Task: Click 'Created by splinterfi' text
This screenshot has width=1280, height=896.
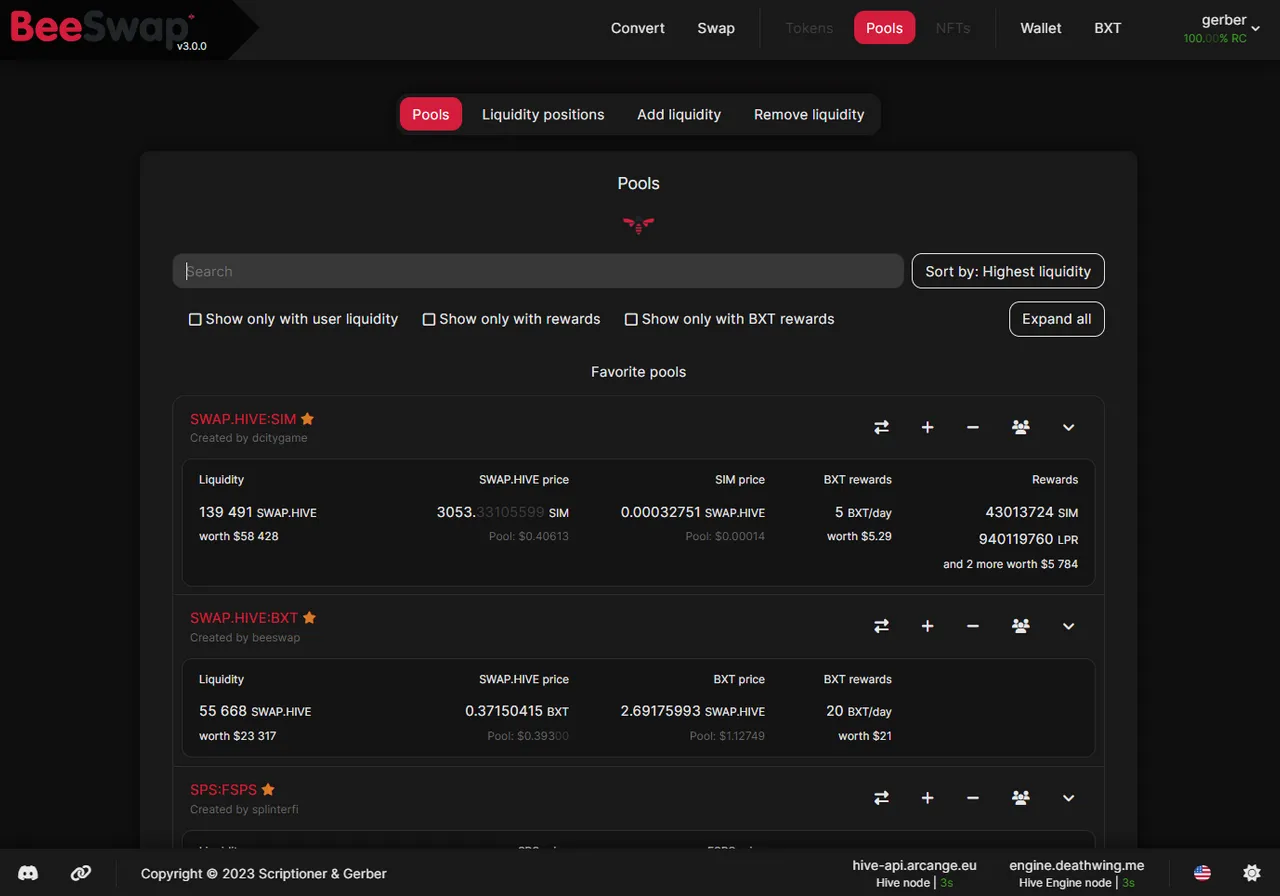Action: (x=244, y=809)
